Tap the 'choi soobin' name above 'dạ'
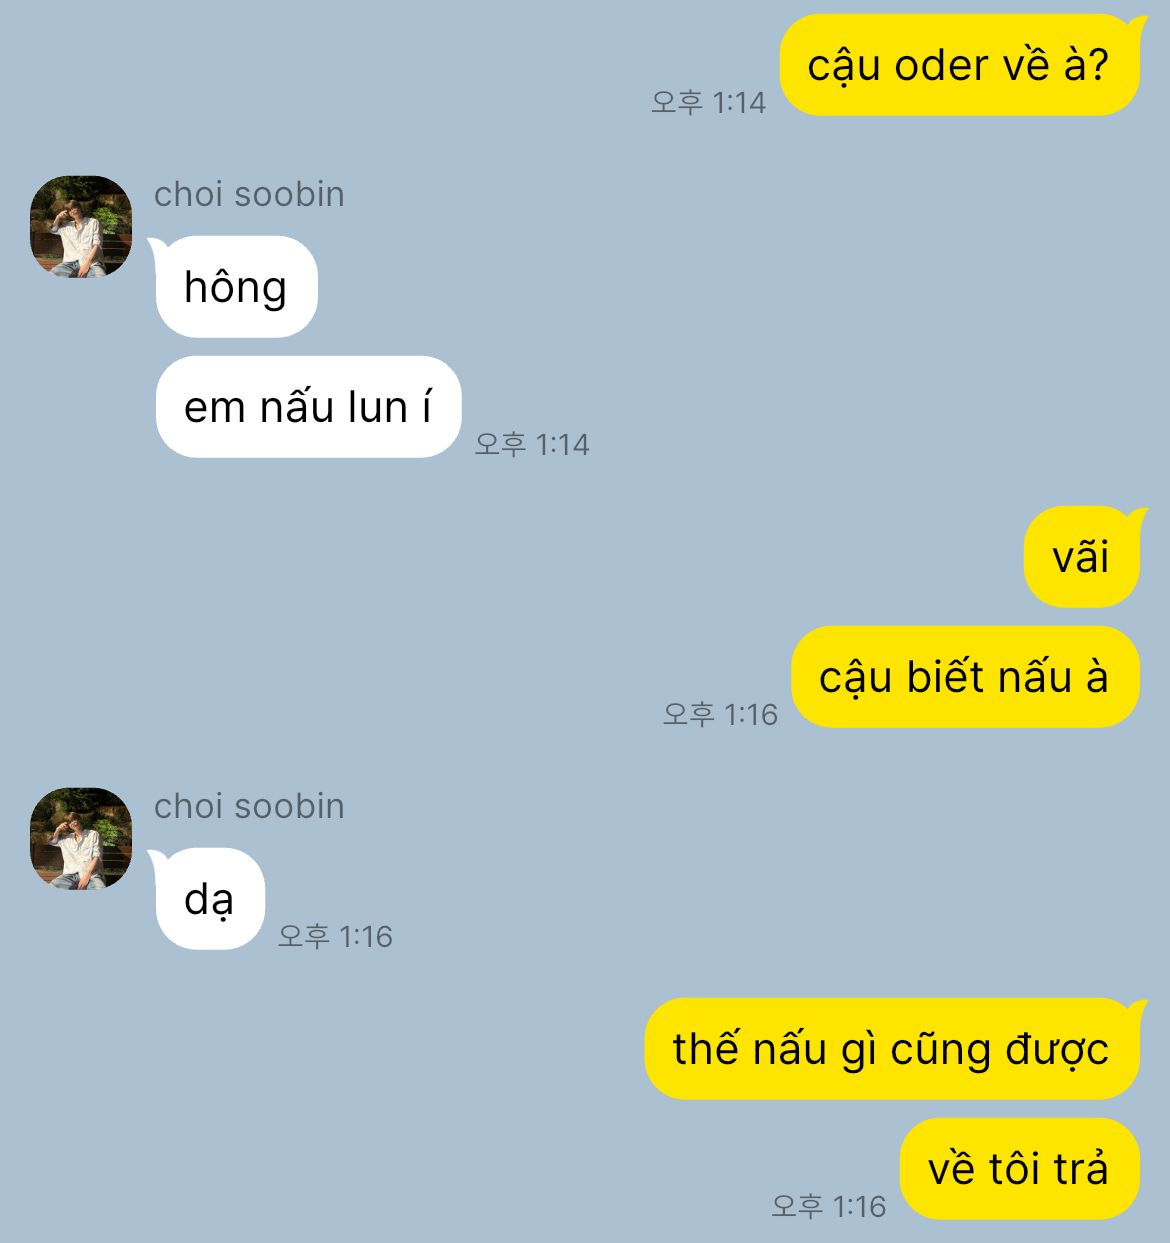 click(249, 806)
